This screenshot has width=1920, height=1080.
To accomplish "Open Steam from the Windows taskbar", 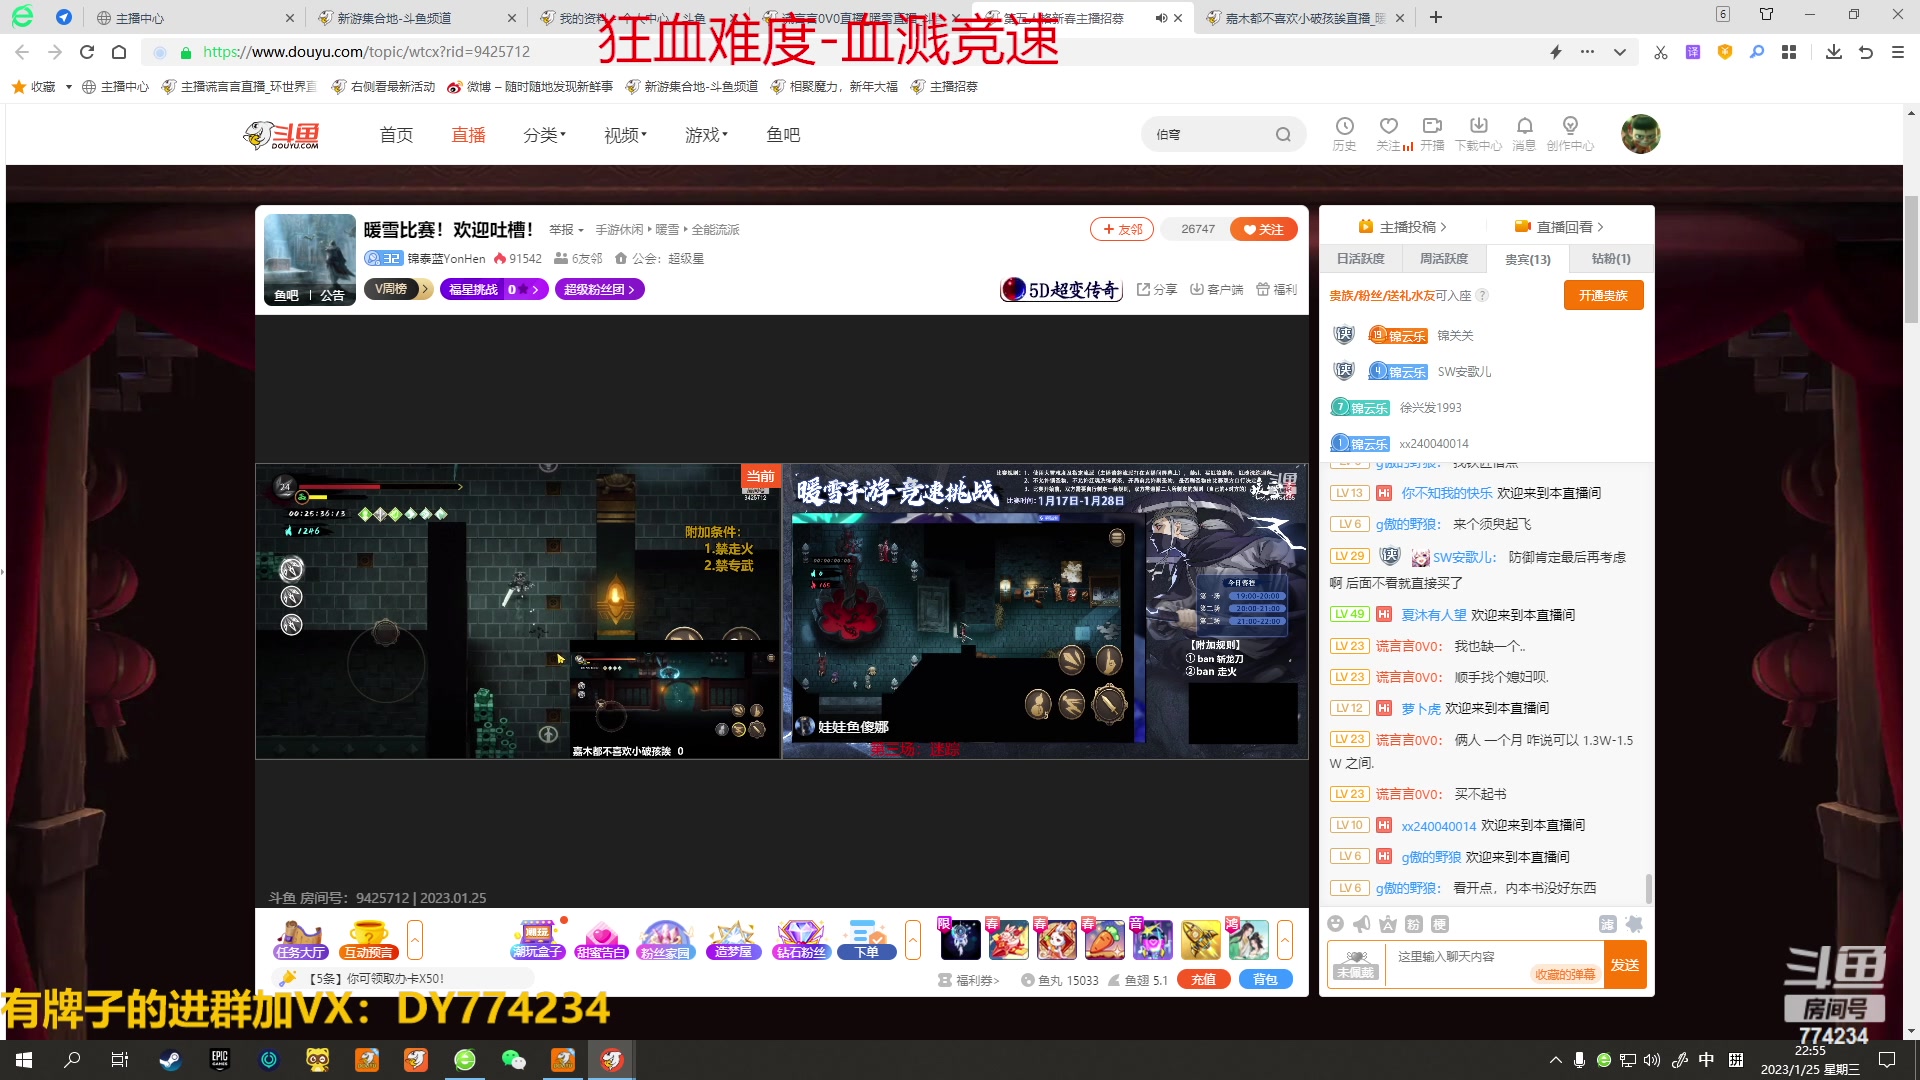I will 170,1060.
